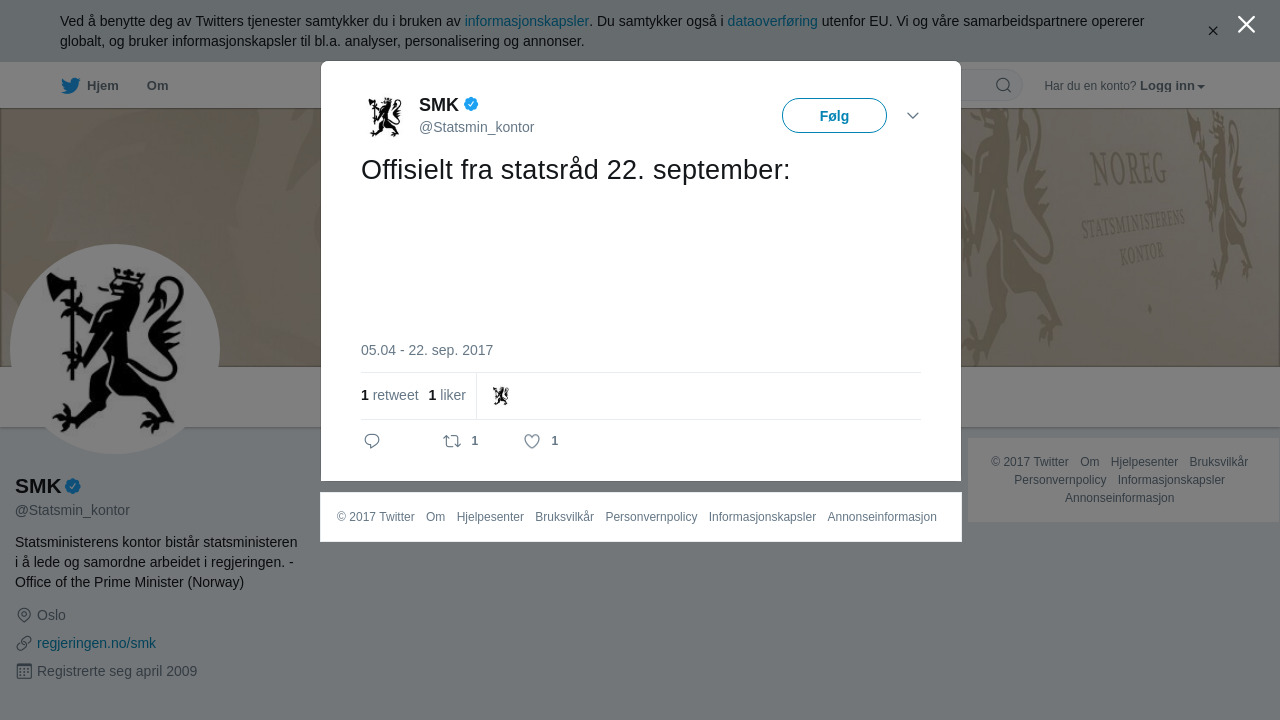
Task: Follow SMK with the Følg button
Action: pos(834,116)
